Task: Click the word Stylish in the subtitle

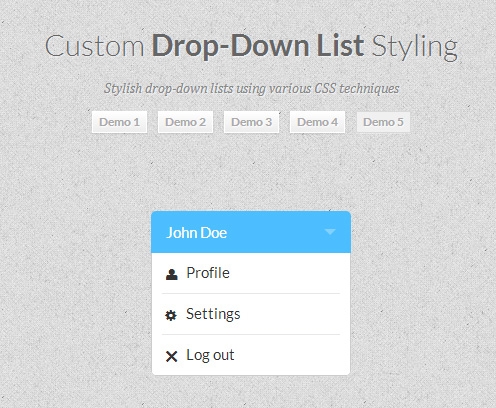Action: click(123, 89)
